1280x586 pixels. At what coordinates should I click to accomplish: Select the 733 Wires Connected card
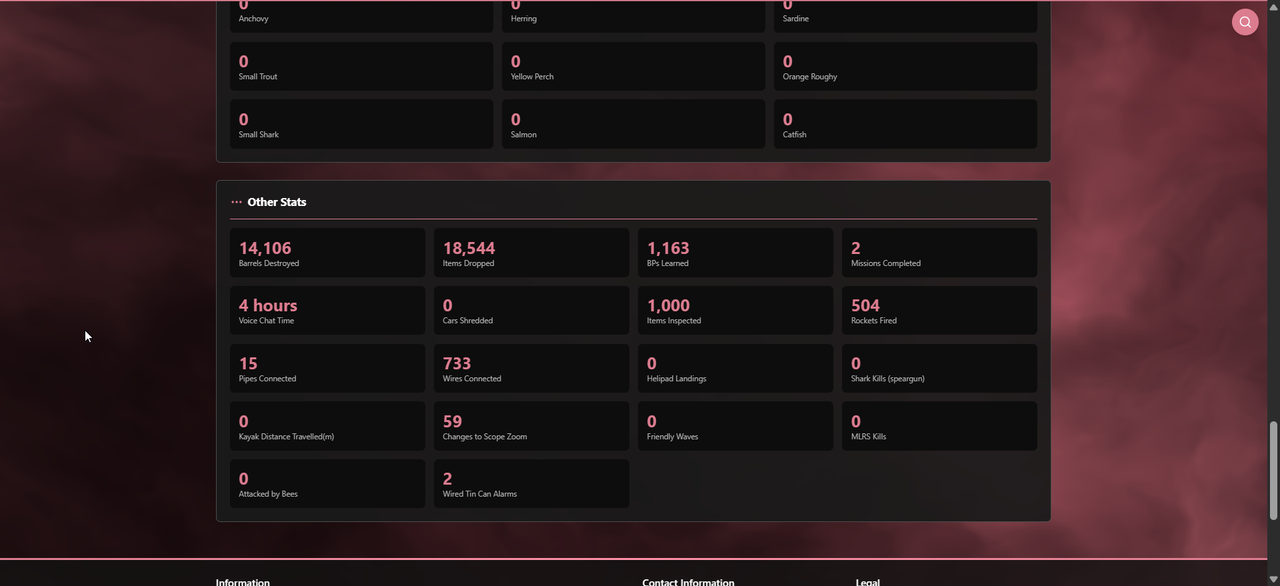pos(531,368)
